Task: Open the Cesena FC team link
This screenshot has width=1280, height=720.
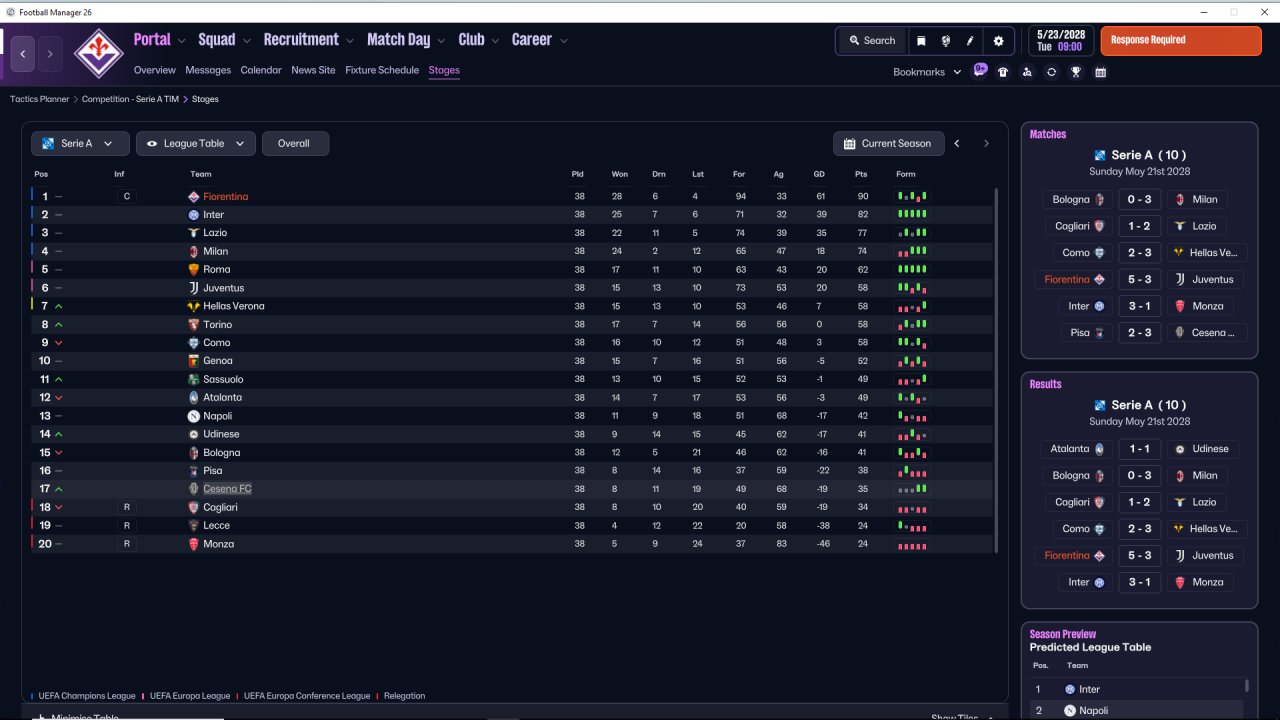Action: 227,489
